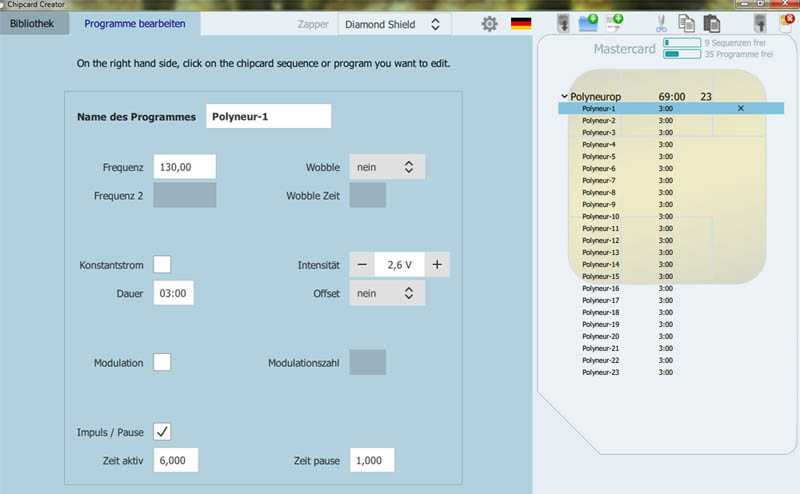Click the clipboard paste icon
This screenshot has width=800, height=494.
coord(711,23)
